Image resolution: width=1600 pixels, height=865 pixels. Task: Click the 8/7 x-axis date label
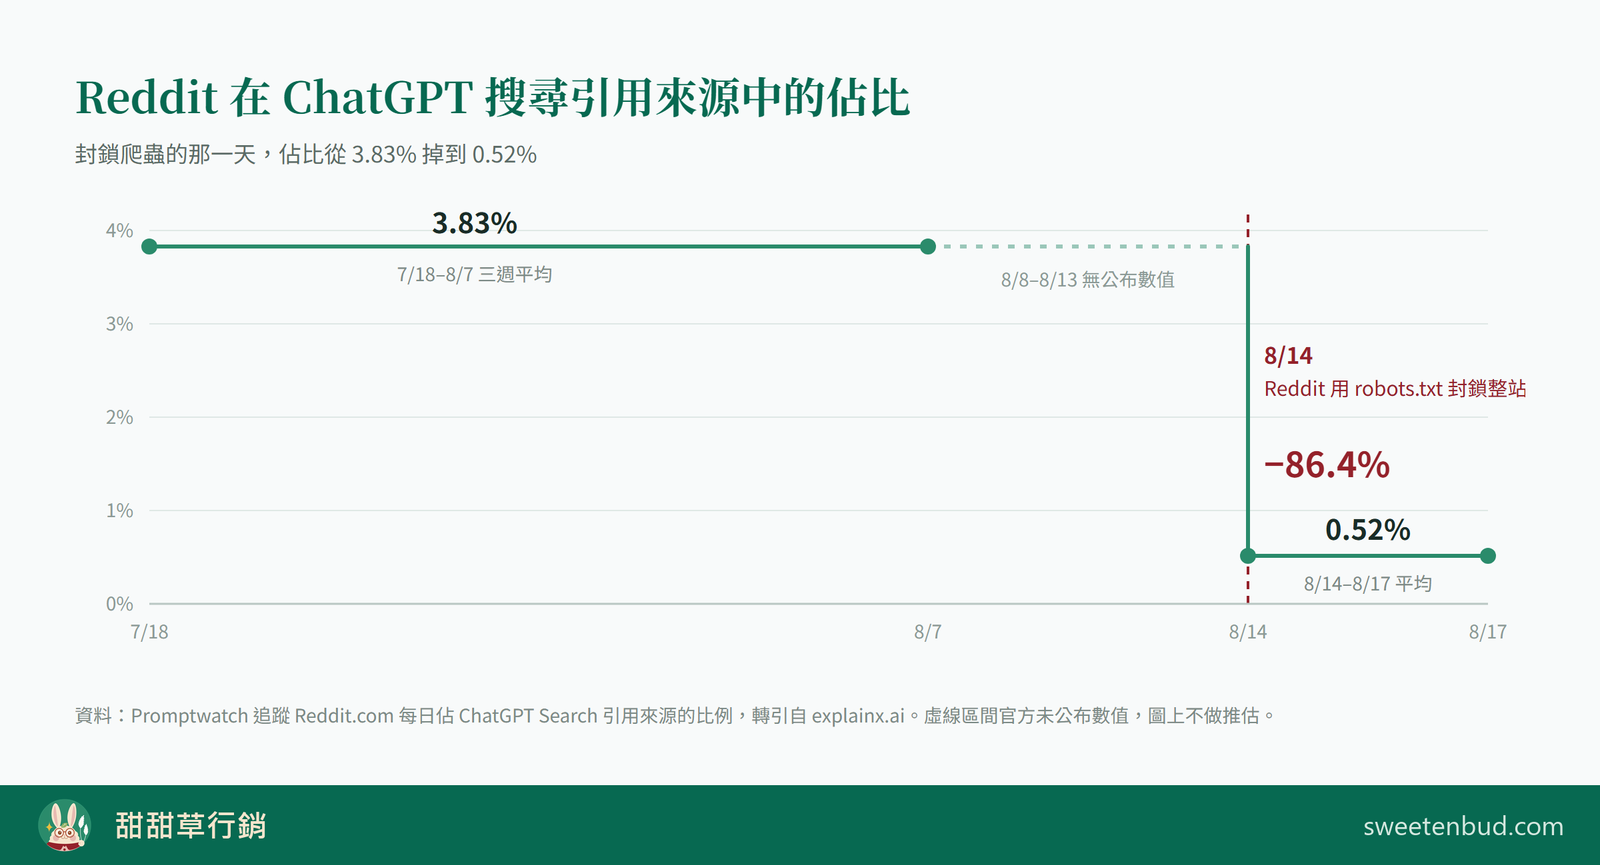928,632
